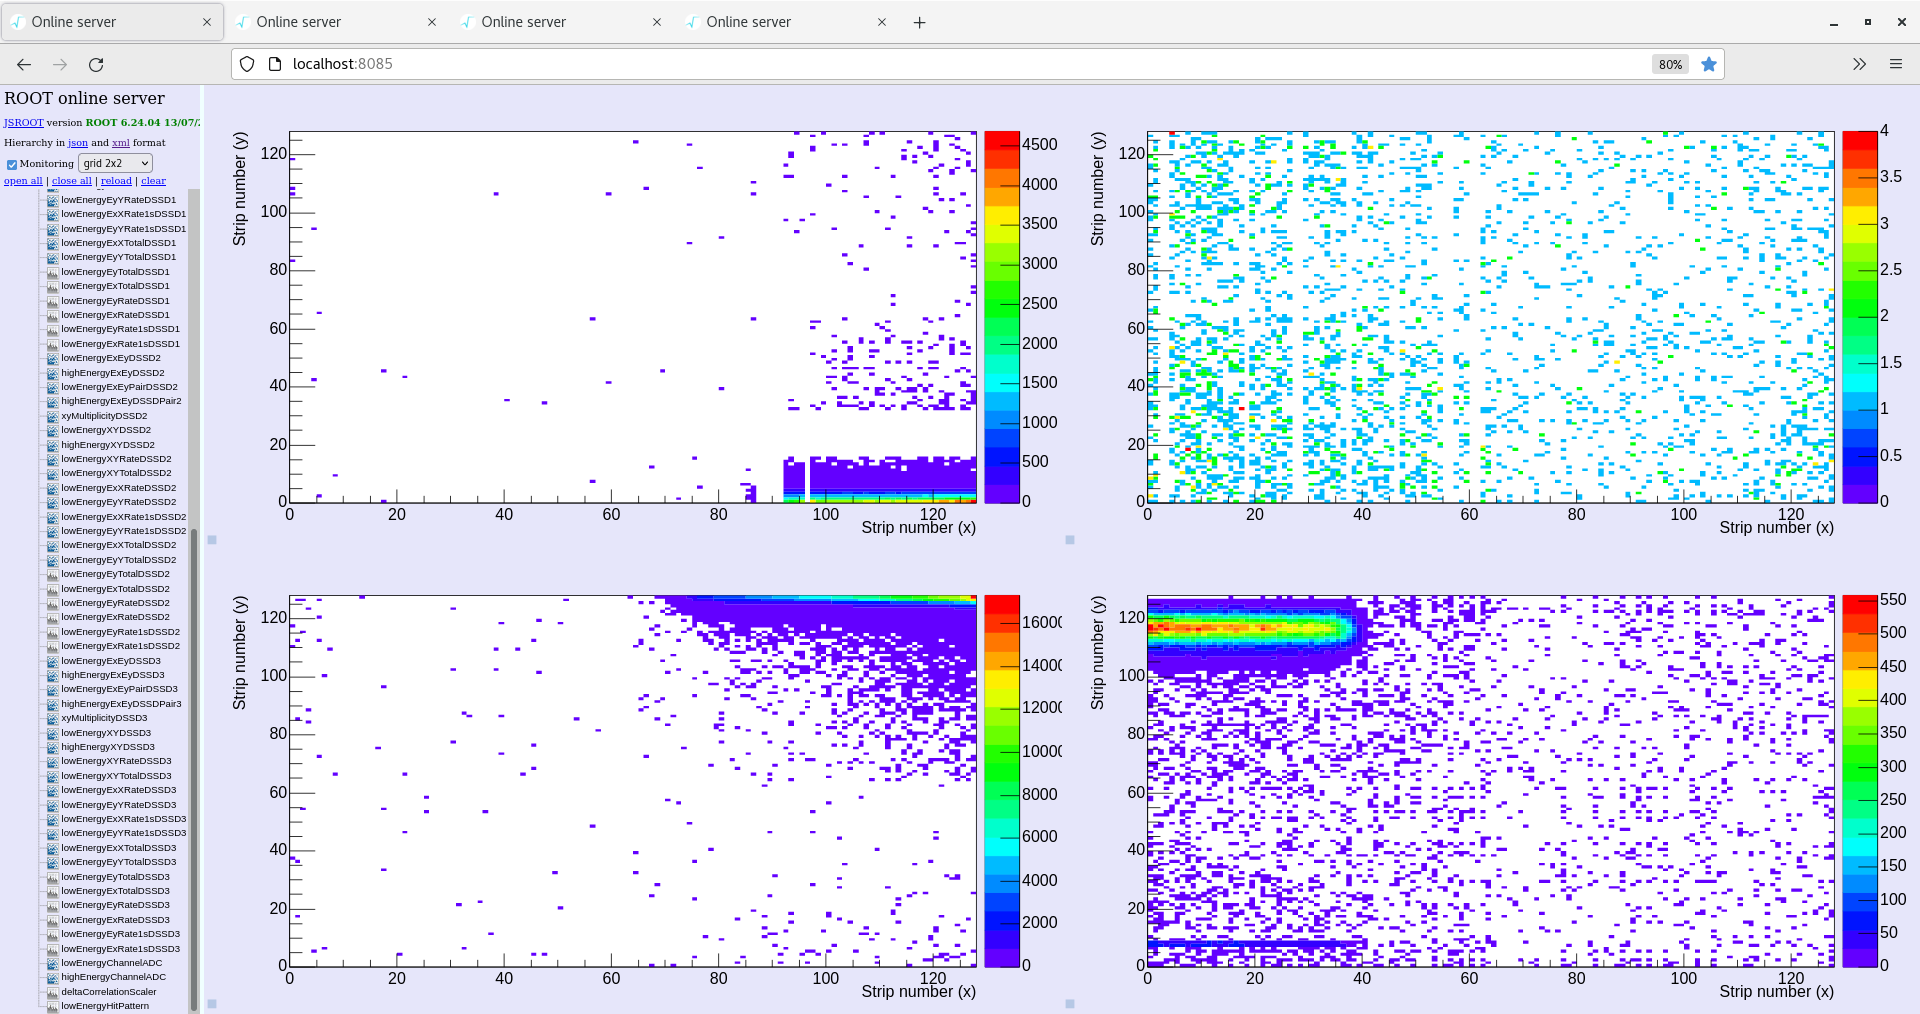Open the highEnergyExEyDSSD3 histogram icon
The width and height of the screenshot is (1920, 1014).
click(x=52, y=675)
